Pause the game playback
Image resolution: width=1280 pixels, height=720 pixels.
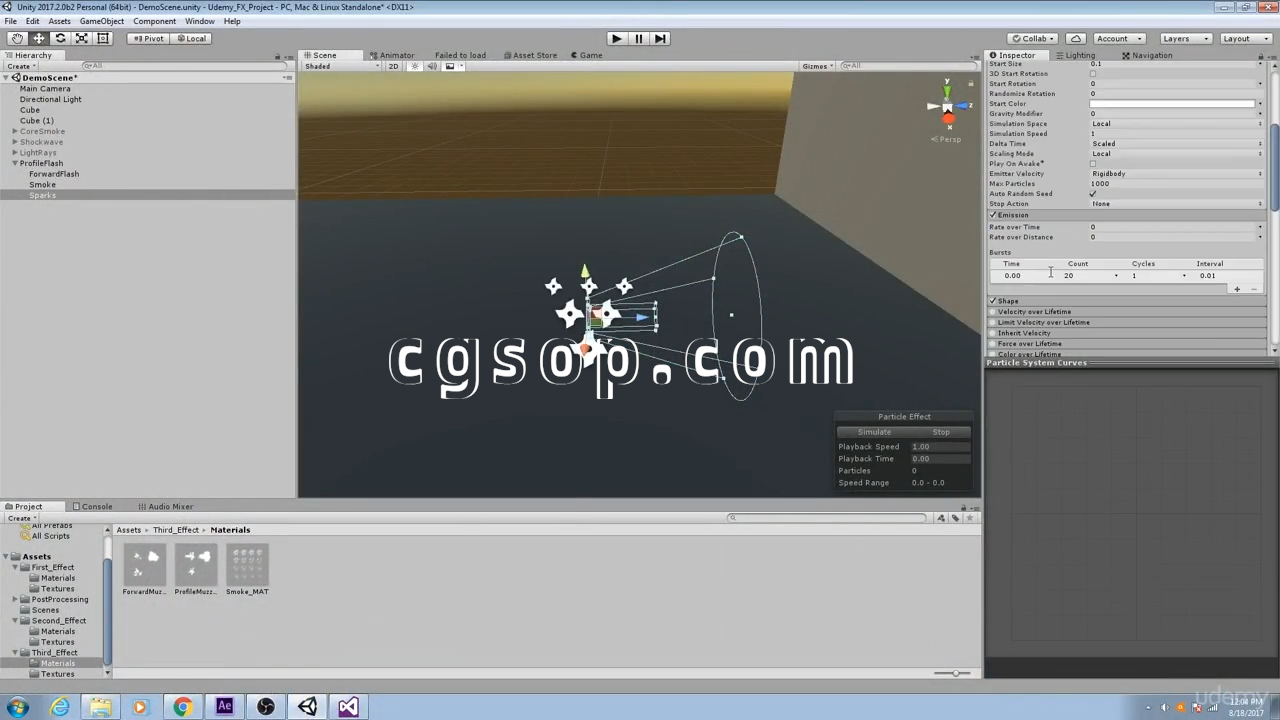click(x=638, y=38)
